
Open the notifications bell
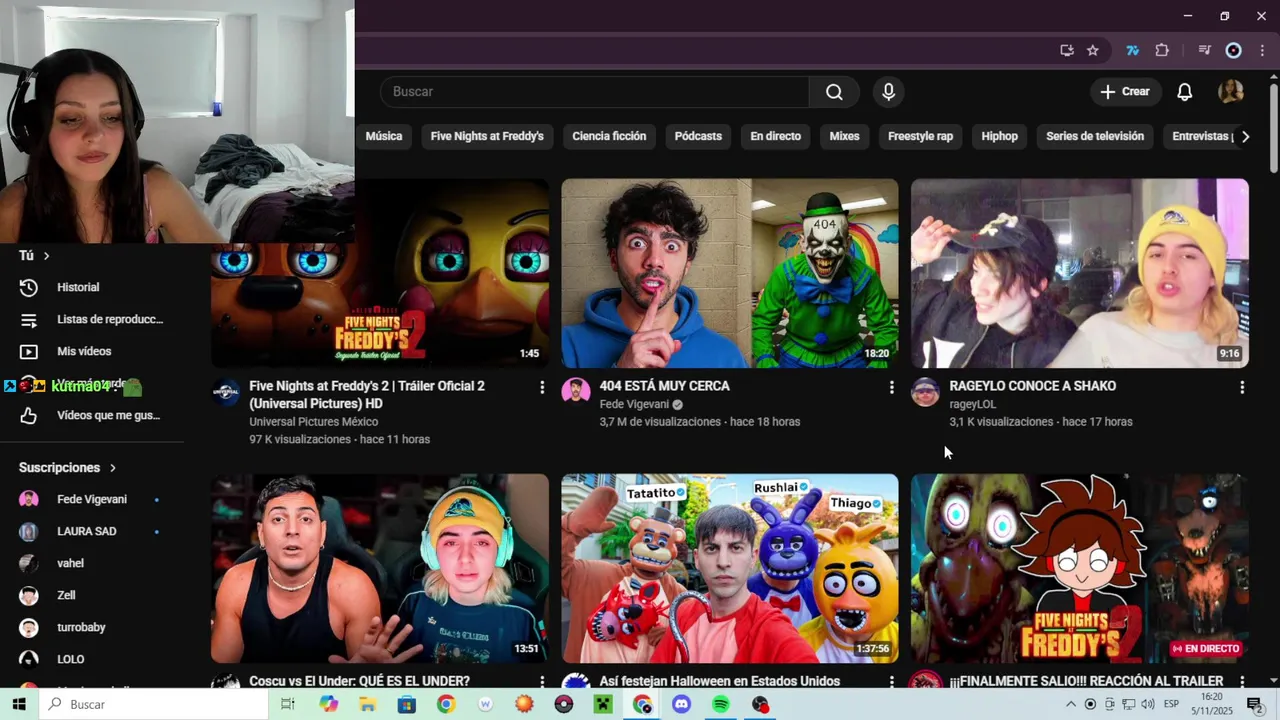(1184, 92)
